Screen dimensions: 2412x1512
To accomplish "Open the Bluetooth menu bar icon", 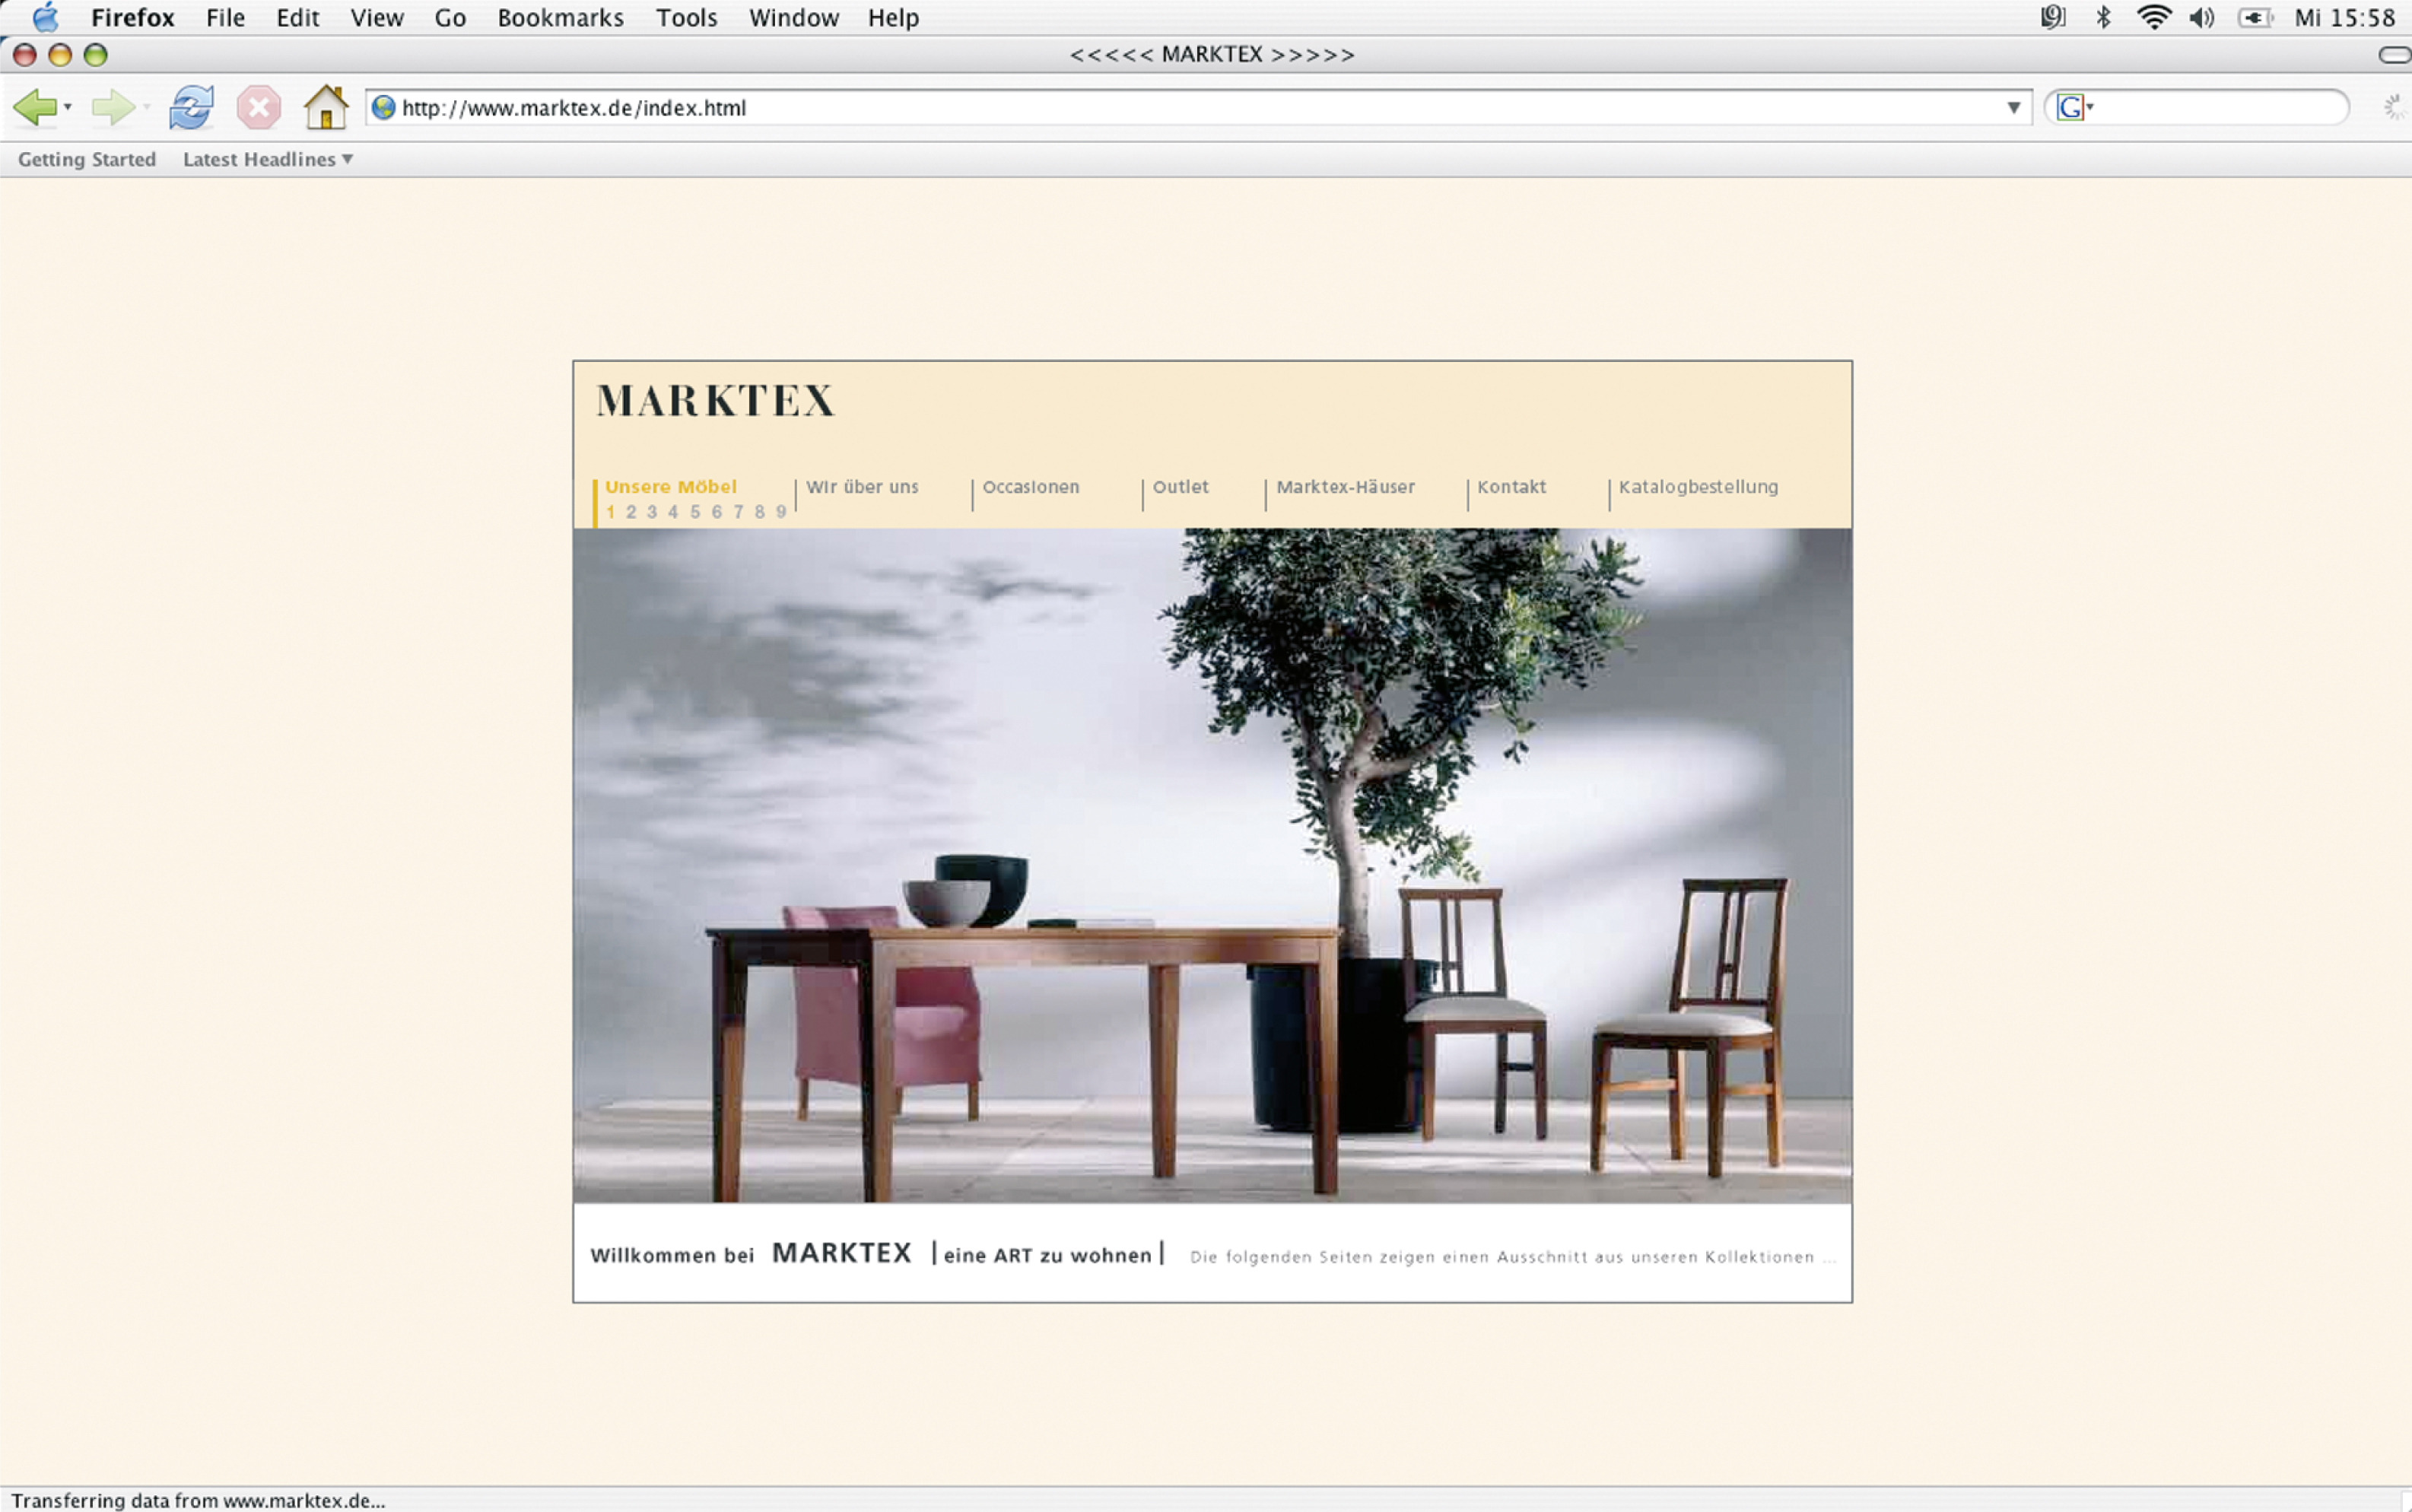I will coord(2103,17).
